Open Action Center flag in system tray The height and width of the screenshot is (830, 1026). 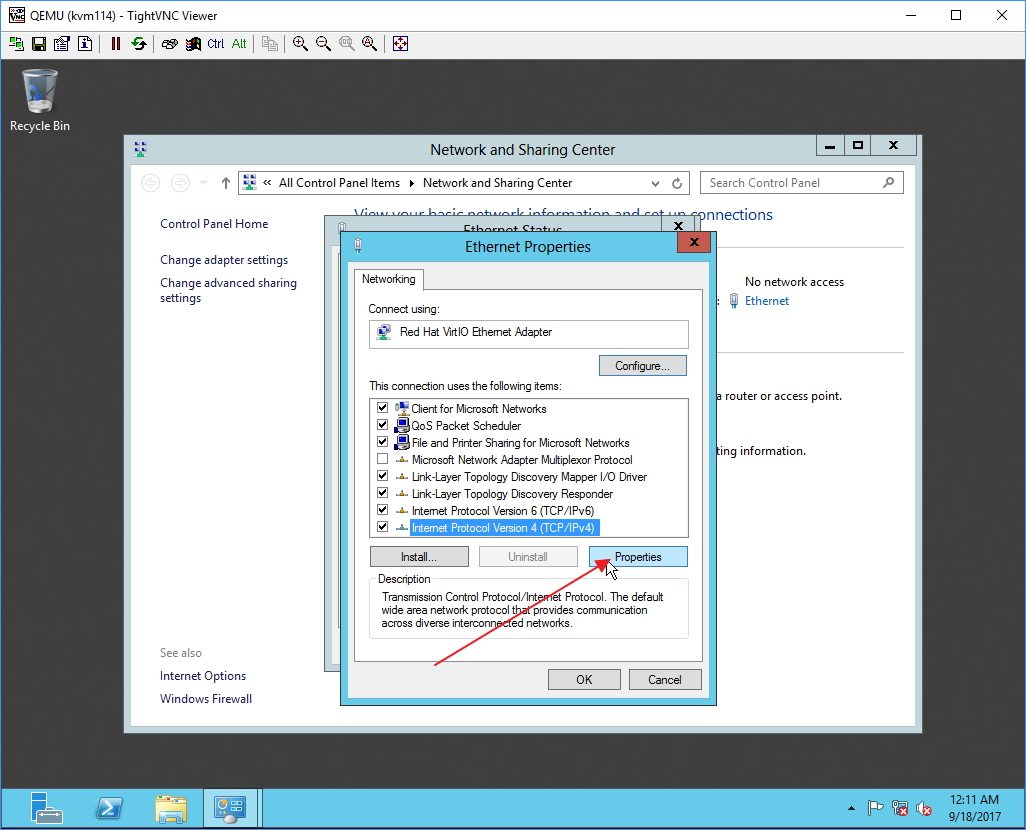point(875,808)
